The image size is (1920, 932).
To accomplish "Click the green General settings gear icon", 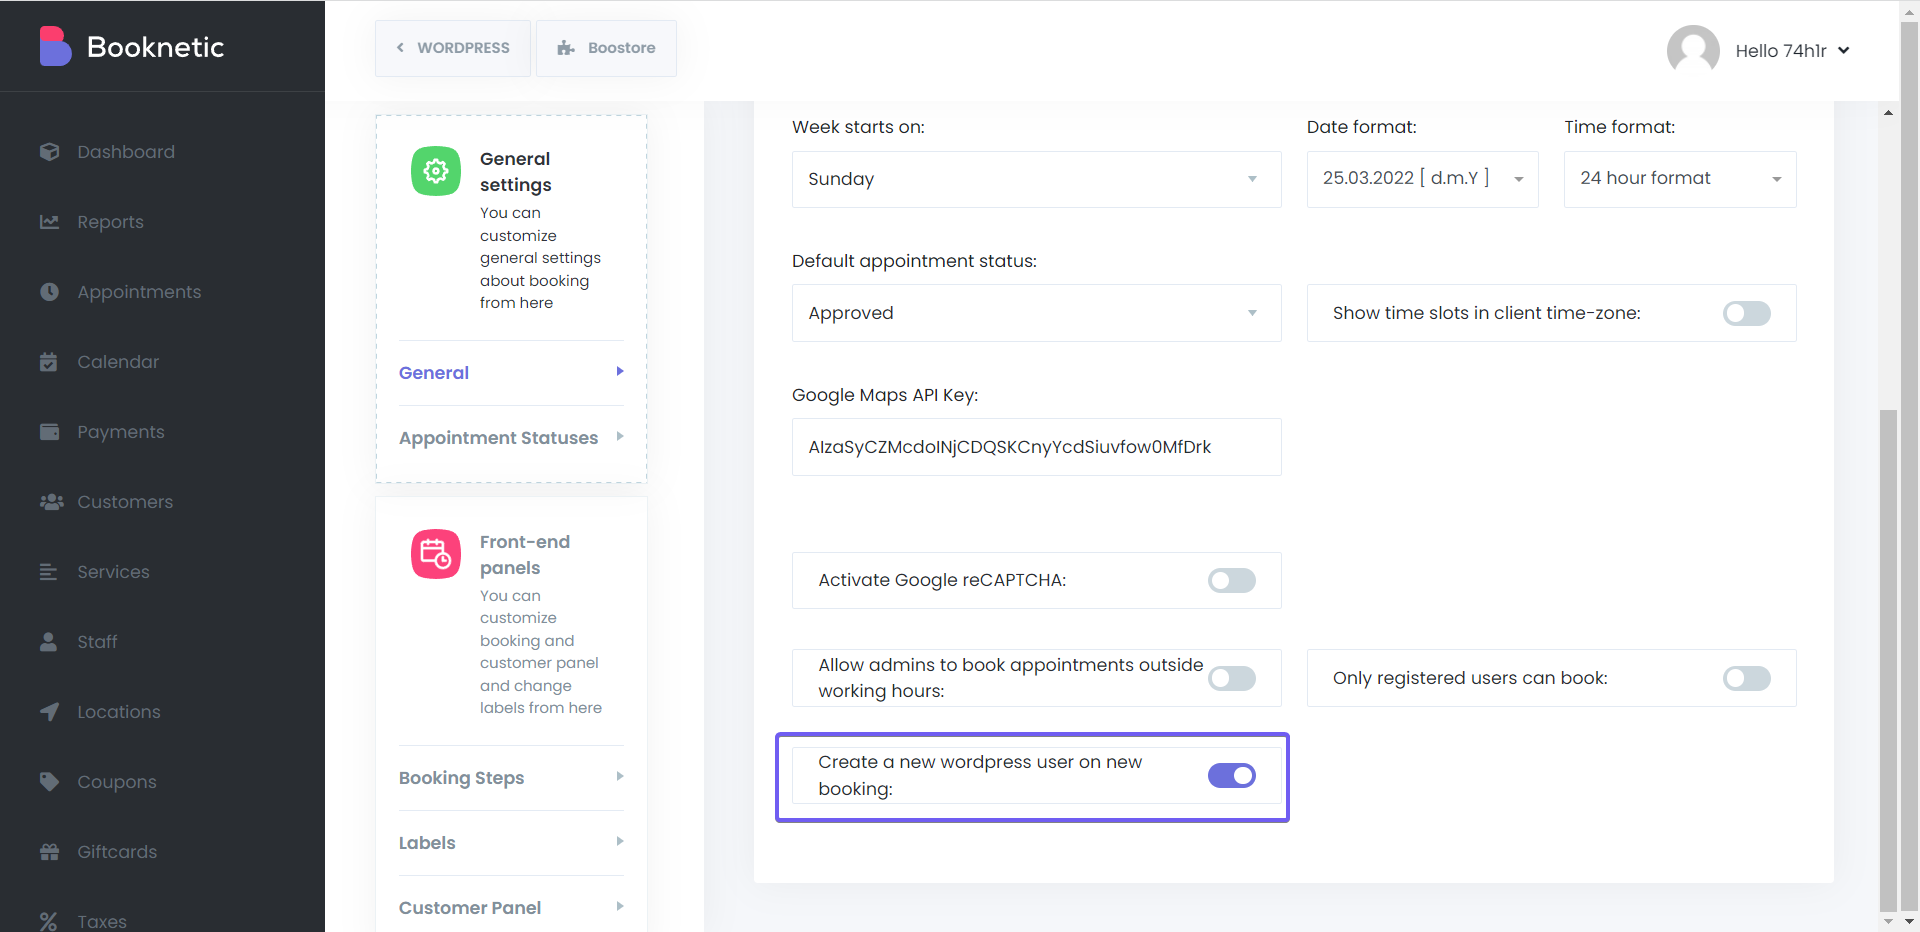I will (435, 170).
